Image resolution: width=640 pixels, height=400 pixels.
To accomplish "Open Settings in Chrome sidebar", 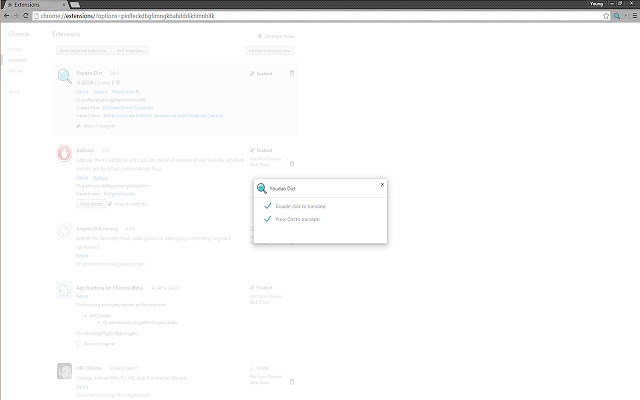I will 16,71.
